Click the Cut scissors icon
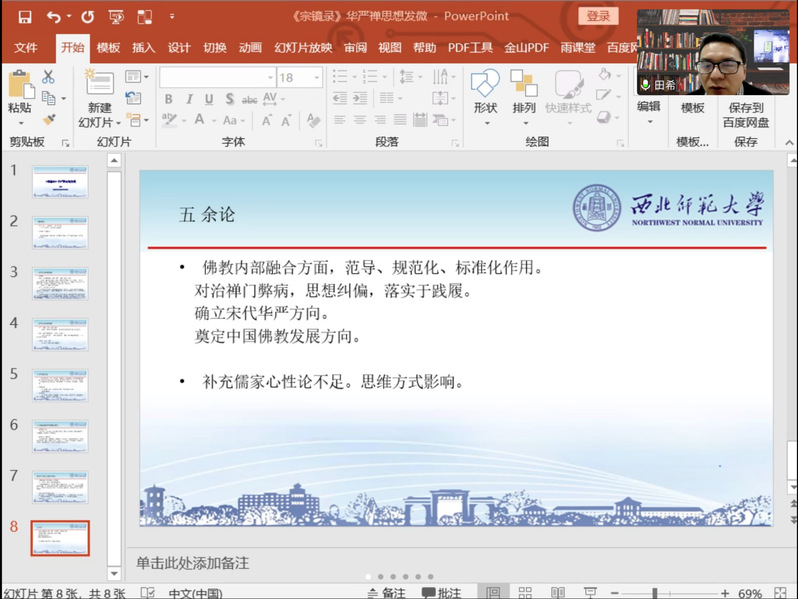Screen dimensions: 798x599 click(x=48, y=77)
